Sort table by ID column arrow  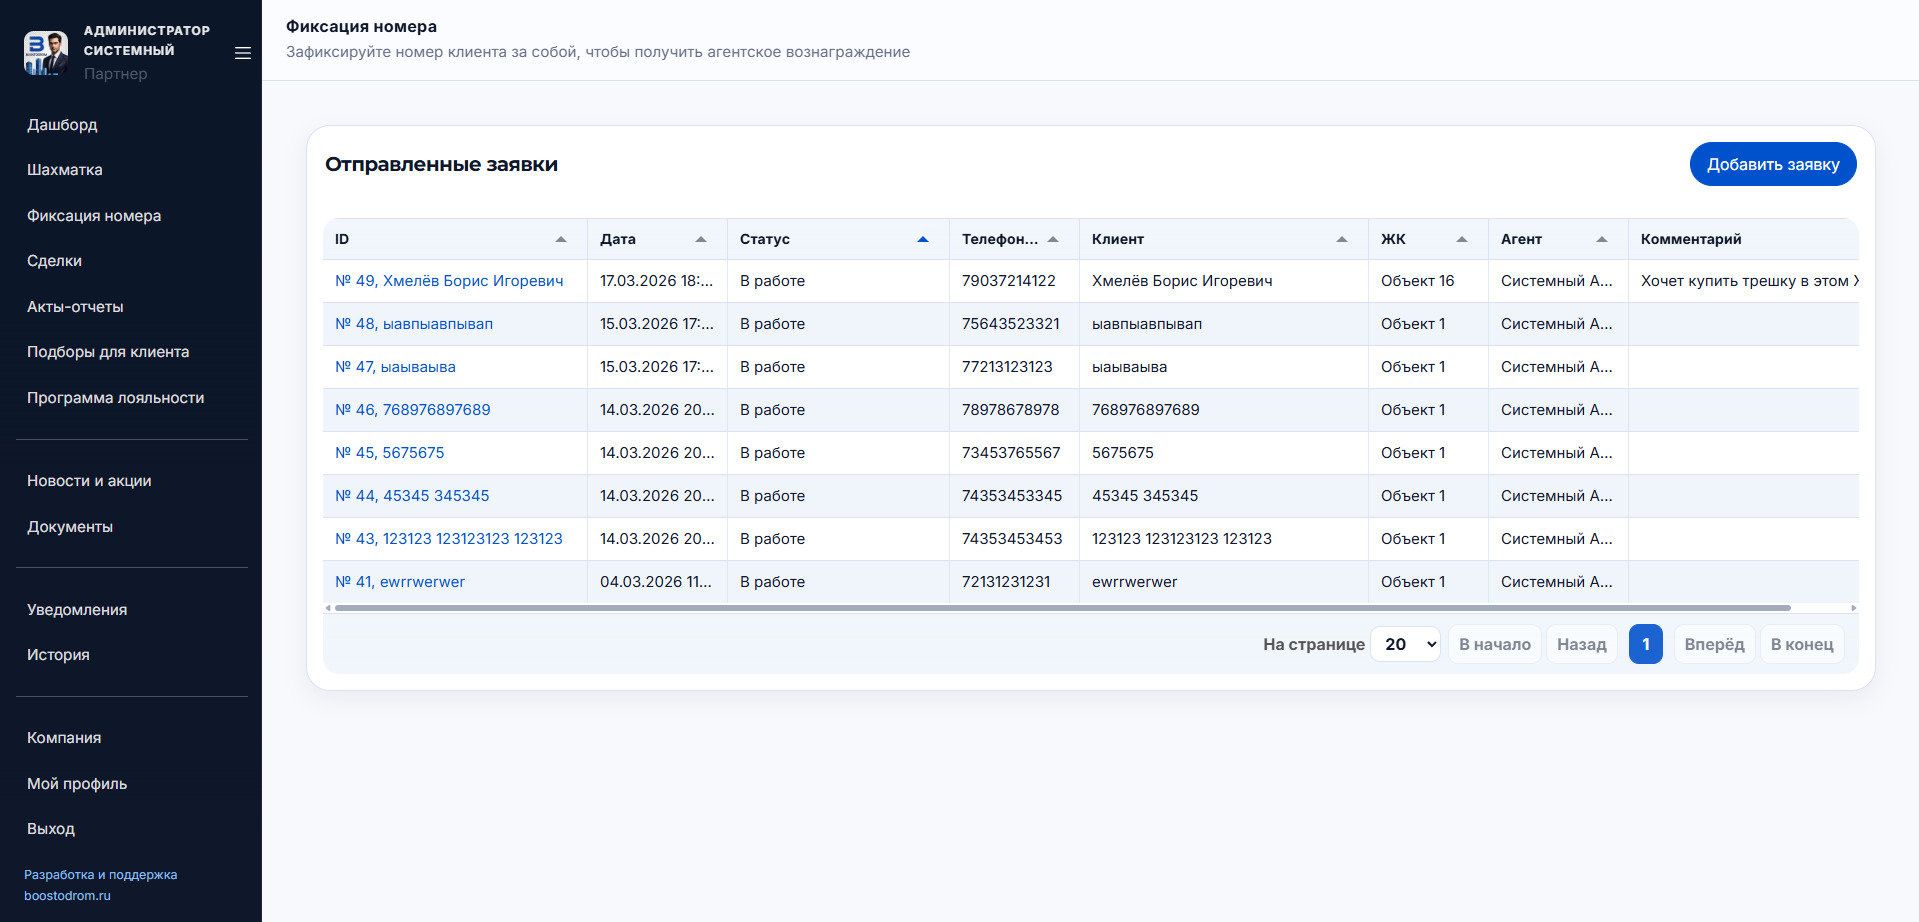(x=561, y=240)
